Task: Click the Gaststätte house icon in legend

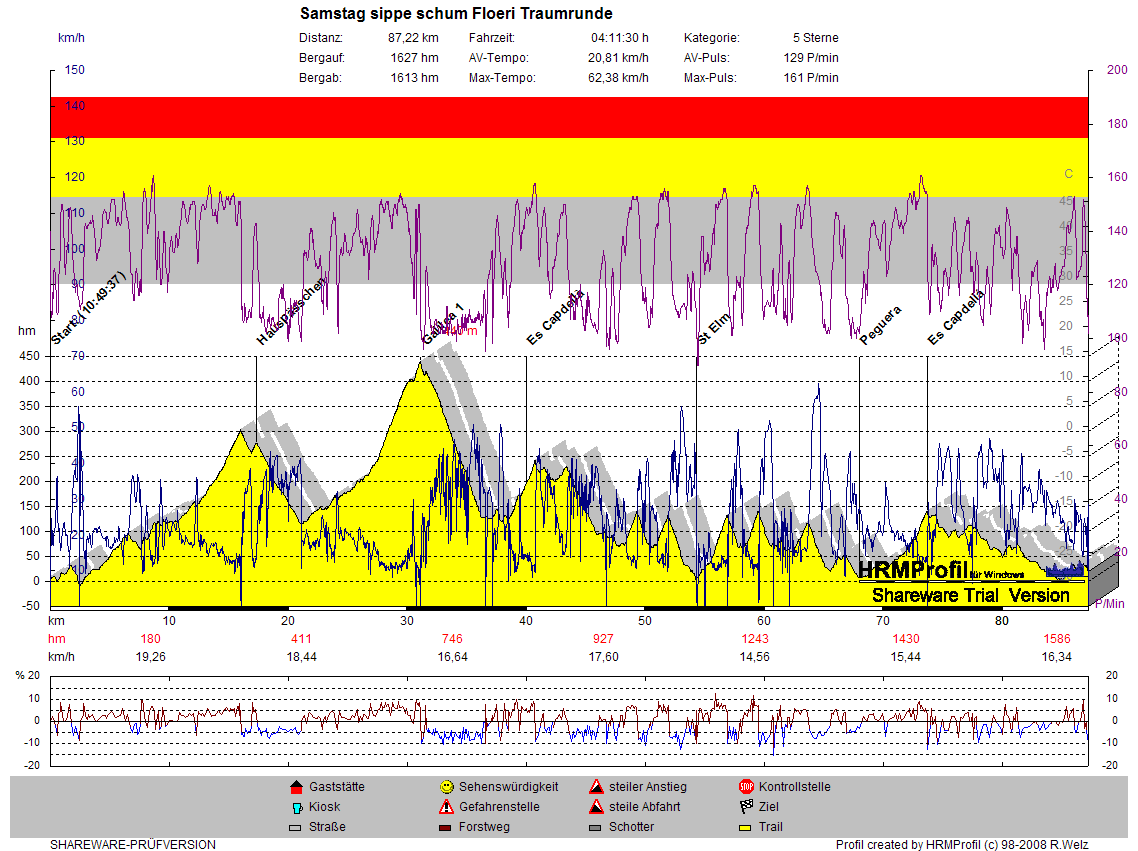Action: coord(295,787)
